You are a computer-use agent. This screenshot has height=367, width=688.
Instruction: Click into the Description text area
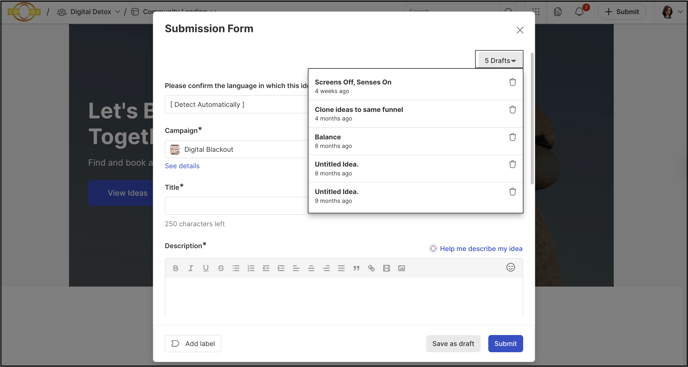coord(344,297)
